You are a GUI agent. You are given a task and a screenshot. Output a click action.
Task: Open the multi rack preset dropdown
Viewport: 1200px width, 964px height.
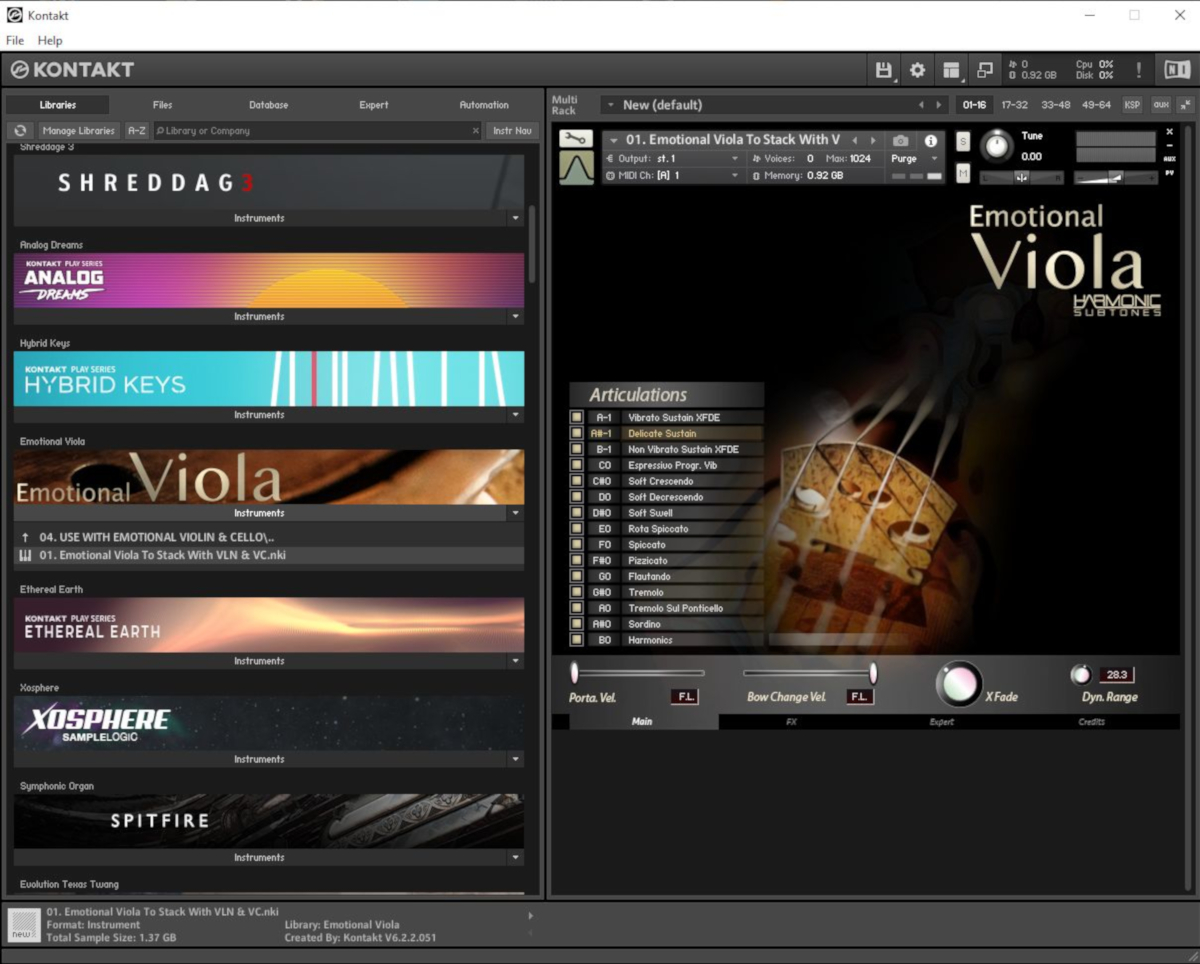609,105
